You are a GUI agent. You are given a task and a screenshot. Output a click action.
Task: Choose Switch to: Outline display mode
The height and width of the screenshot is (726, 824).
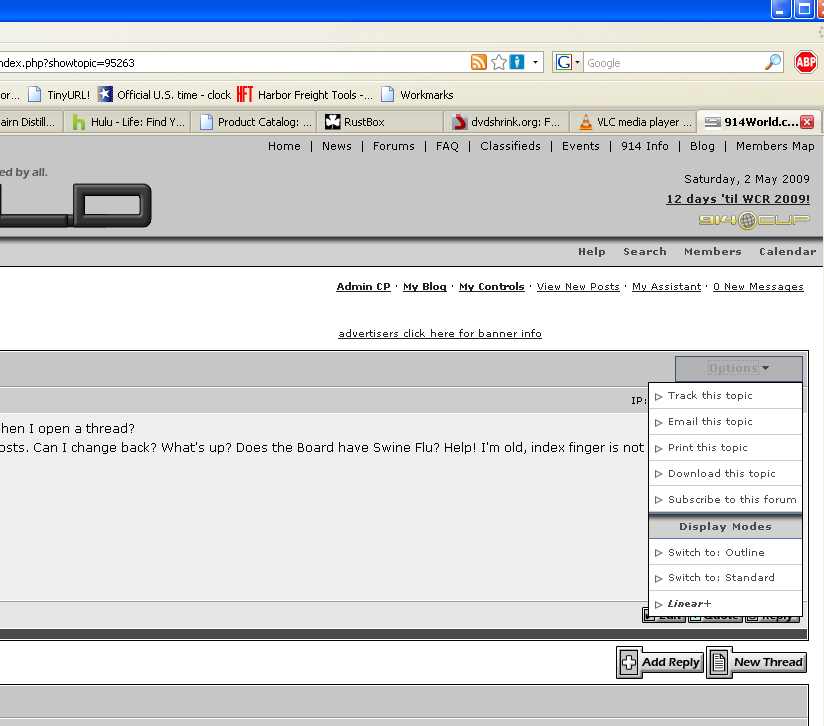(716, 552)
